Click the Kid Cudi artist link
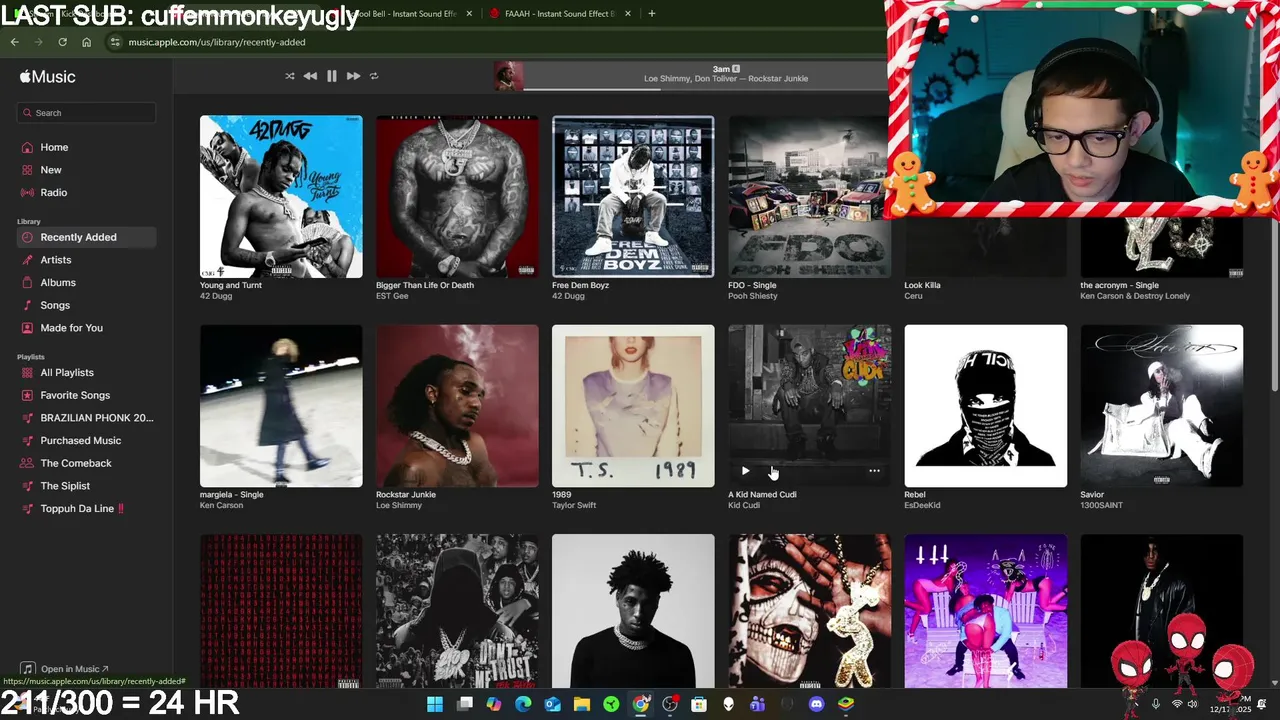 (744, 506)
